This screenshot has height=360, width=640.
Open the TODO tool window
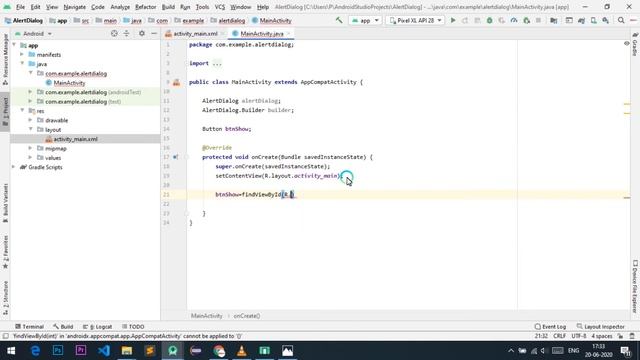[133, 327]
